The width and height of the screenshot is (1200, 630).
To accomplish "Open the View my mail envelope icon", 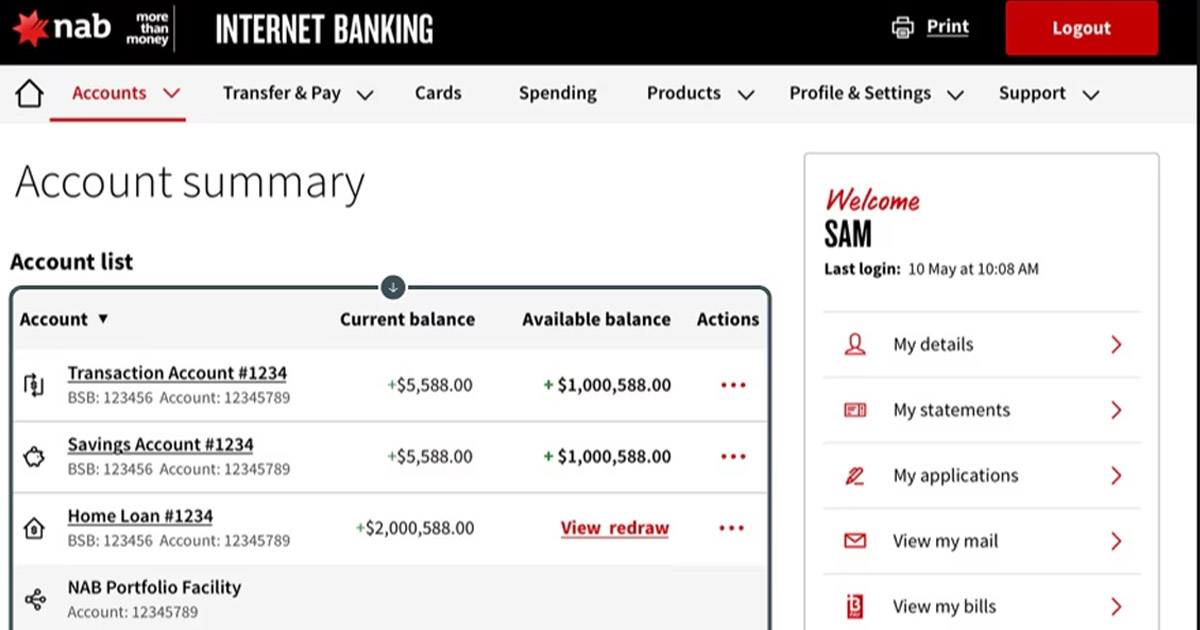I will coord(856,541).
